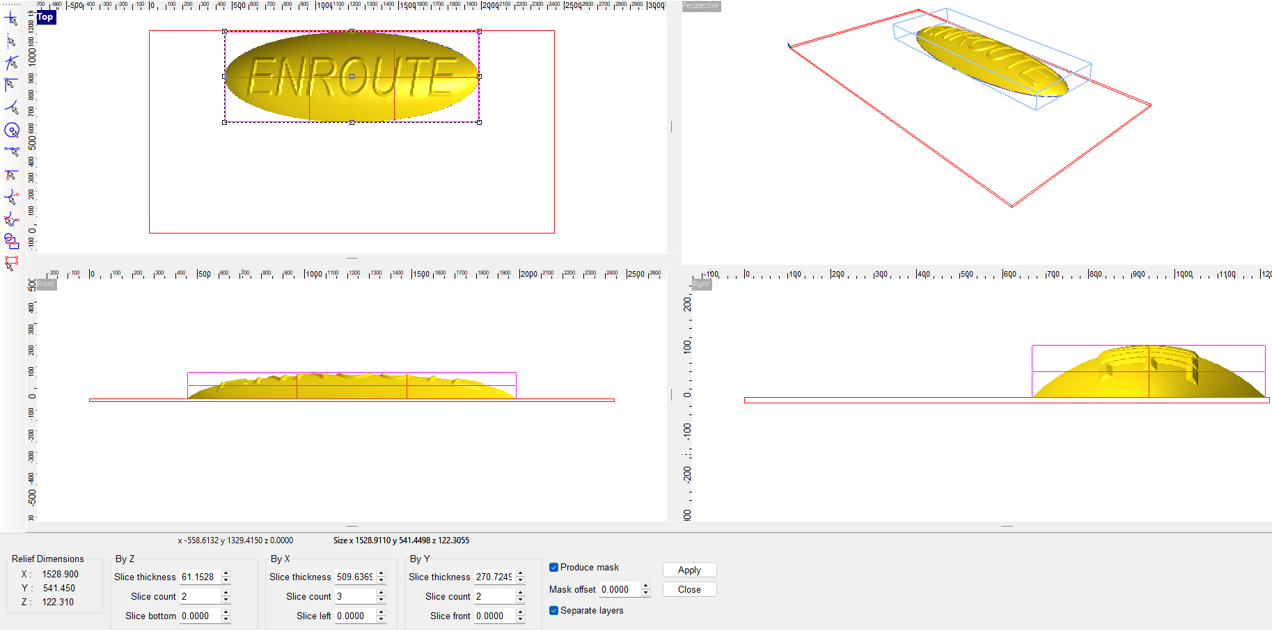Select the relief in the Perspective view
Viewport: 1272px width, 630px height.
point(992,60)
